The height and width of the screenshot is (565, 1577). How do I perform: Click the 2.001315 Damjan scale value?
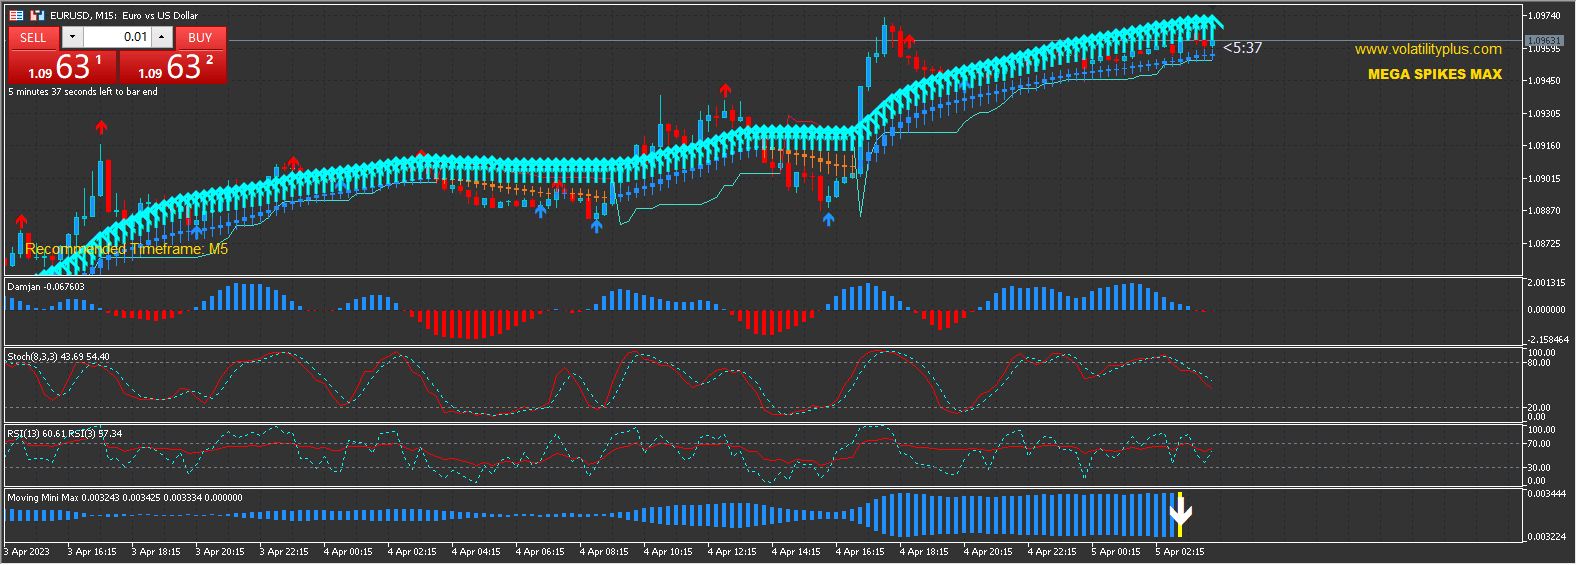[x=1546, y=283]
